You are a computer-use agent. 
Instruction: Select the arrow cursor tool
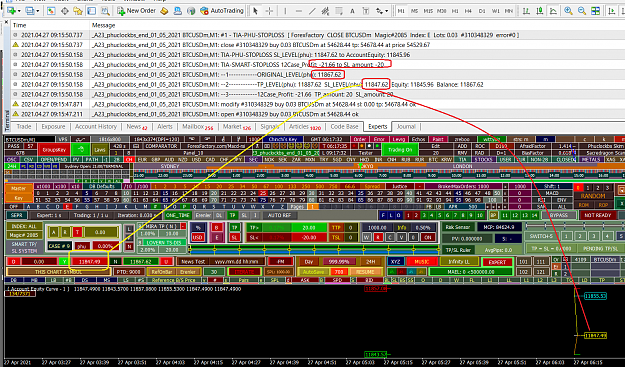256,11
